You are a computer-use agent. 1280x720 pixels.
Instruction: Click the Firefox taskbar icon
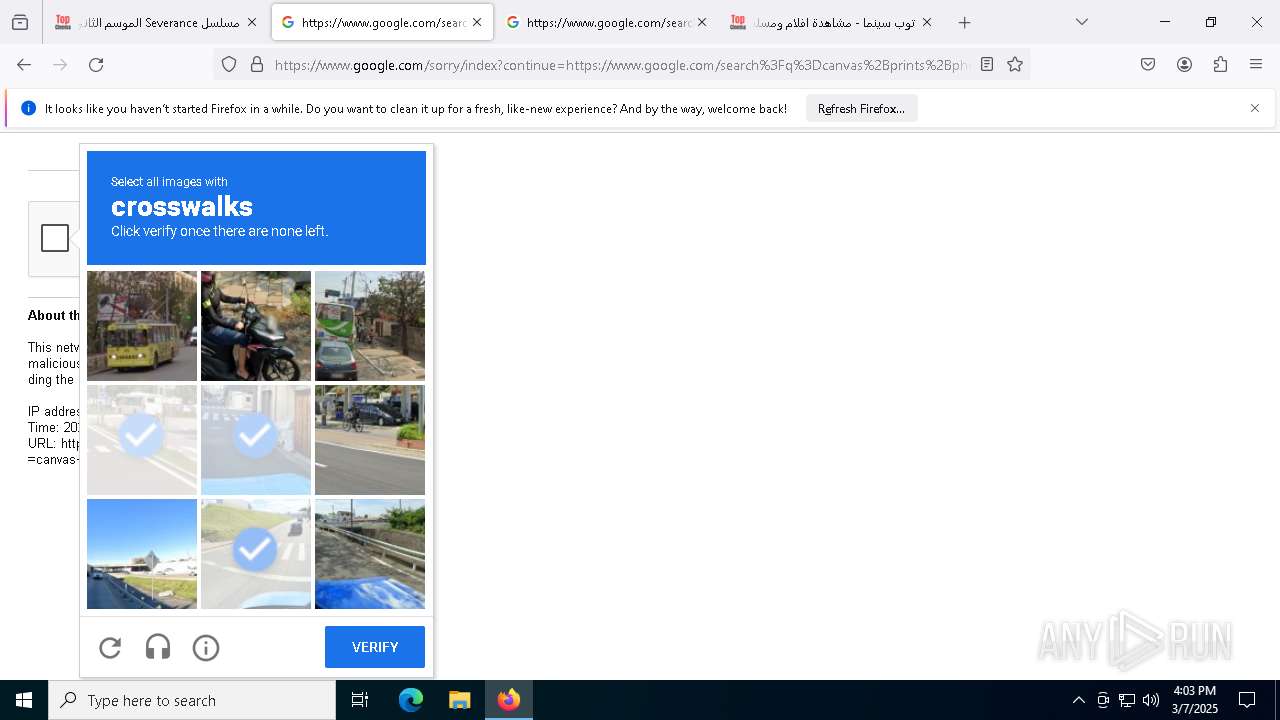pos(509,700)
